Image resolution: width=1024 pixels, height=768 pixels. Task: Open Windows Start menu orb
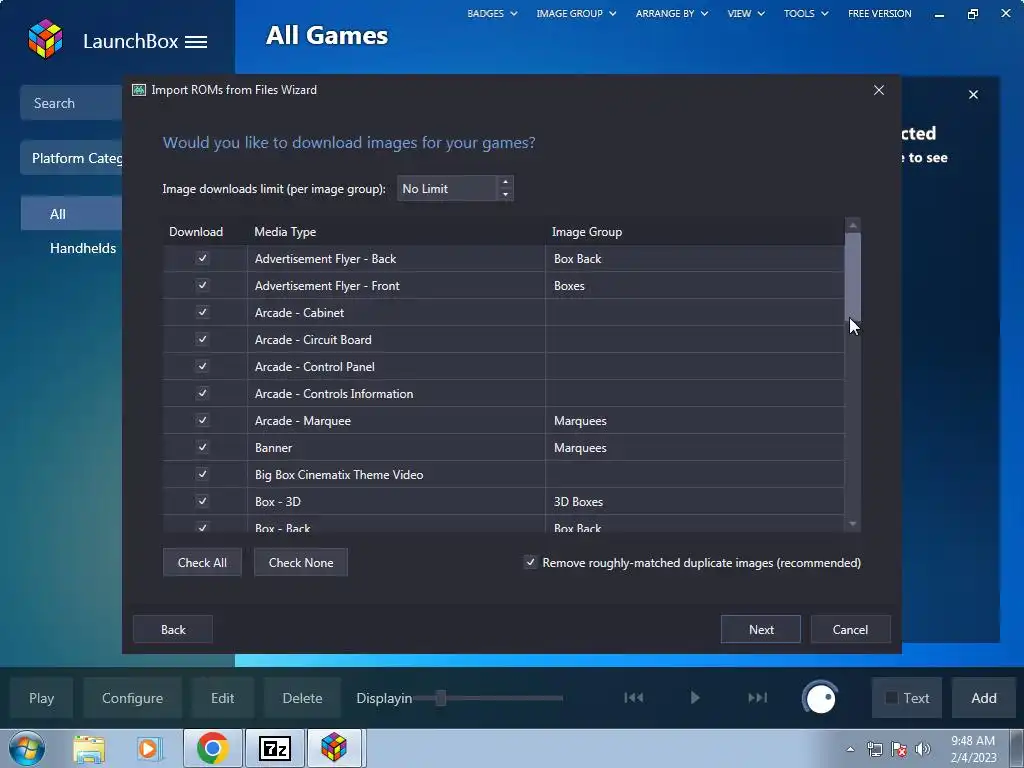pos(27,748)
